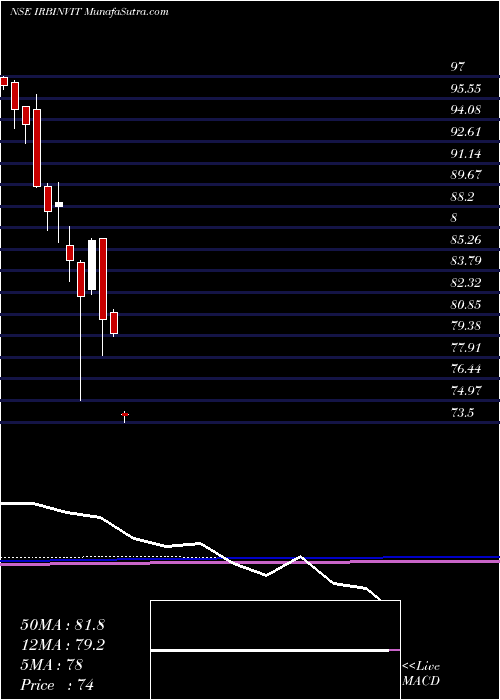The width and height of the screenshot is (500, 700).
Task: Click the NSE IRBINVIT chart title
Action: coord(89,12)
